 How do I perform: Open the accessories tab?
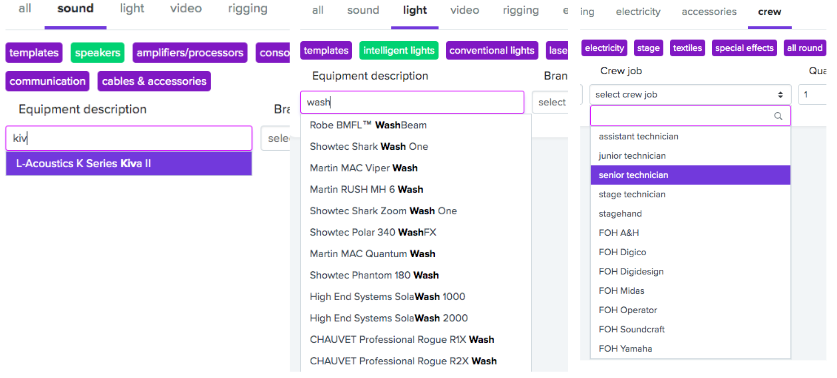(x=709, y=12)
